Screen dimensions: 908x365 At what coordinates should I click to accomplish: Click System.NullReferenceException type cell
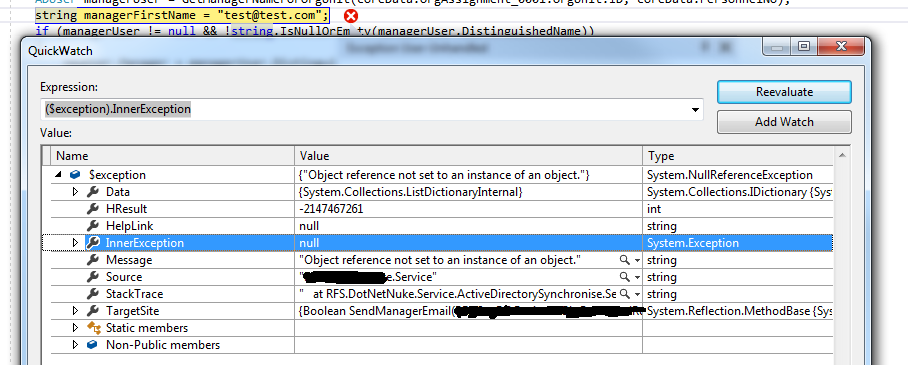tap(738, 175)
